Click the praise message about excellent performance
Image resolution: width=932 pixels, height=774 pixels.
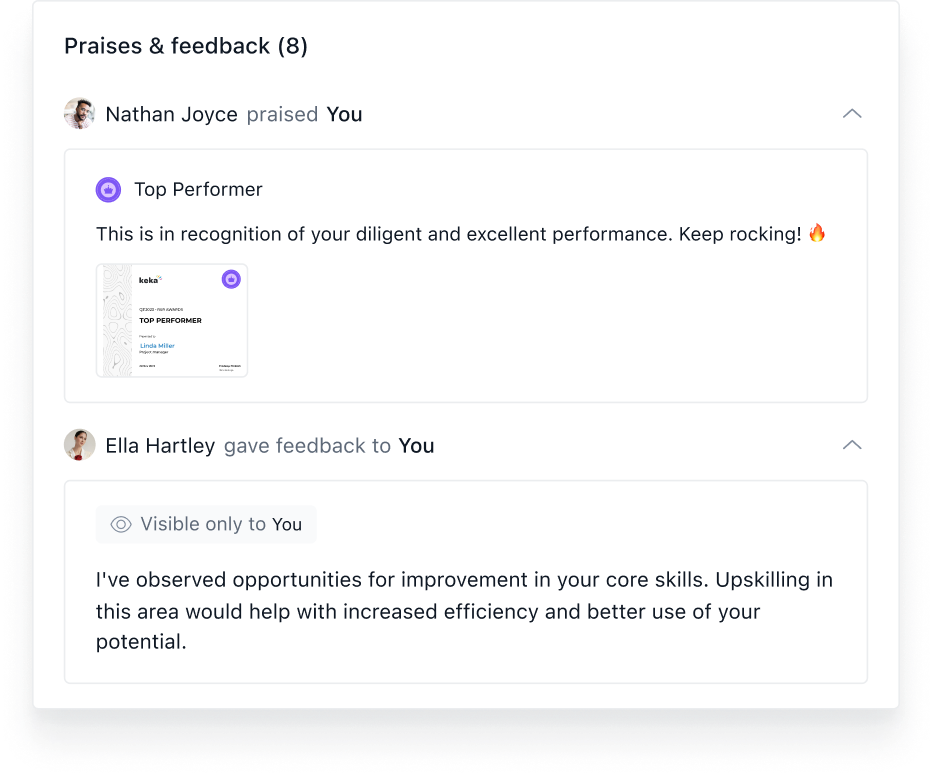448,234
